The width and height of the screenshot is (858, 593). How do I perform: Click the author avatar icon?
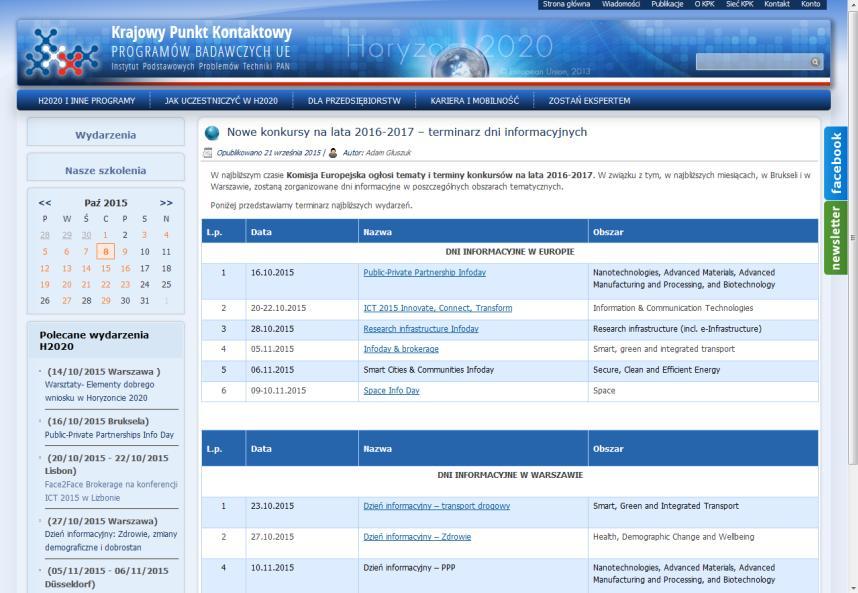pyautogui.click(x=333, y=153)
